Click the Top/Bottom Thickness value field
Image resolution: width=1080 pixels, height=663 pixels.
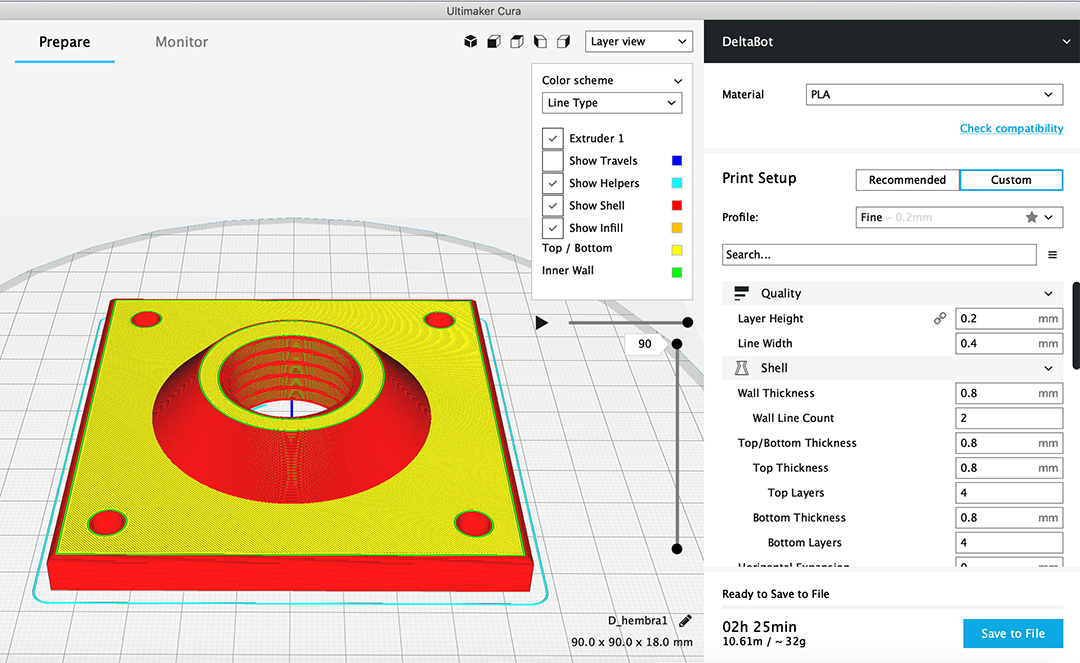(x=1008, y=443)
